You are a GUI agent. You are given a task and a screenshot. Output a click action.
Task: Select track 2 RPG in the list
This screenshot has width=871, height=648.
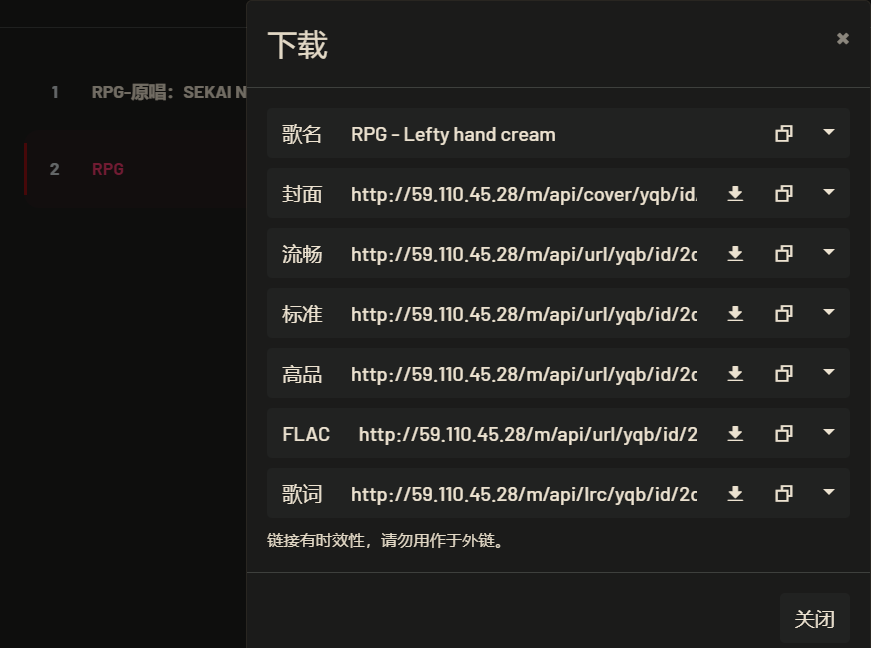[x=108, y=169]
